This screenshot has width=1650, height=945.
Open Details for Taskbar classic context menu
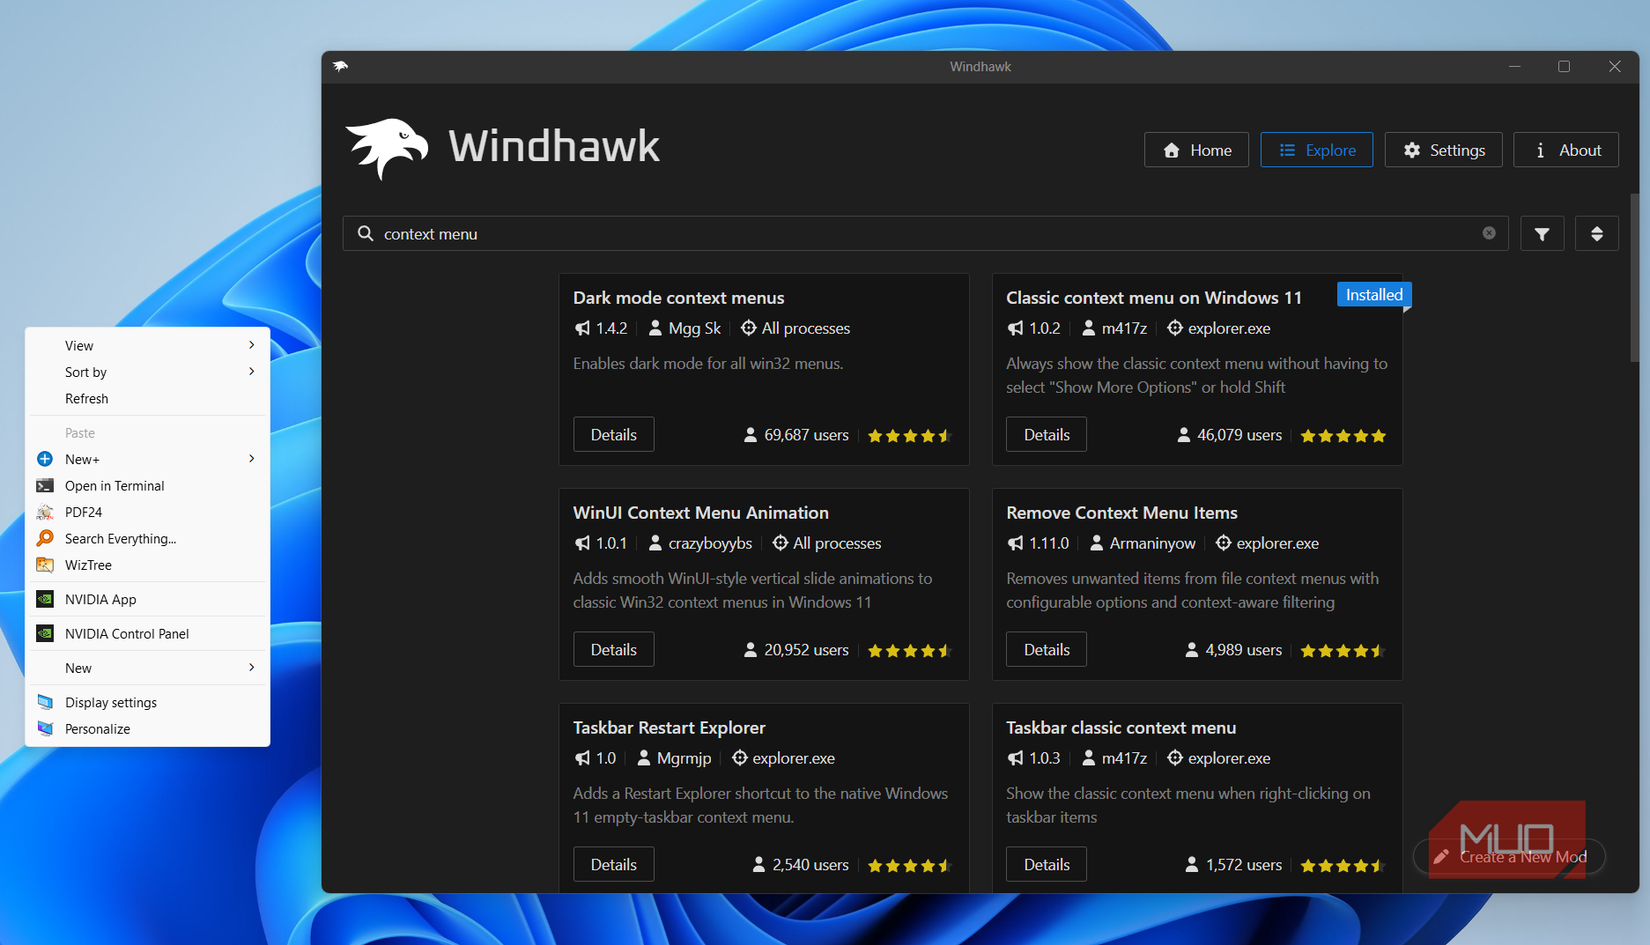(x=1046, y=865)
